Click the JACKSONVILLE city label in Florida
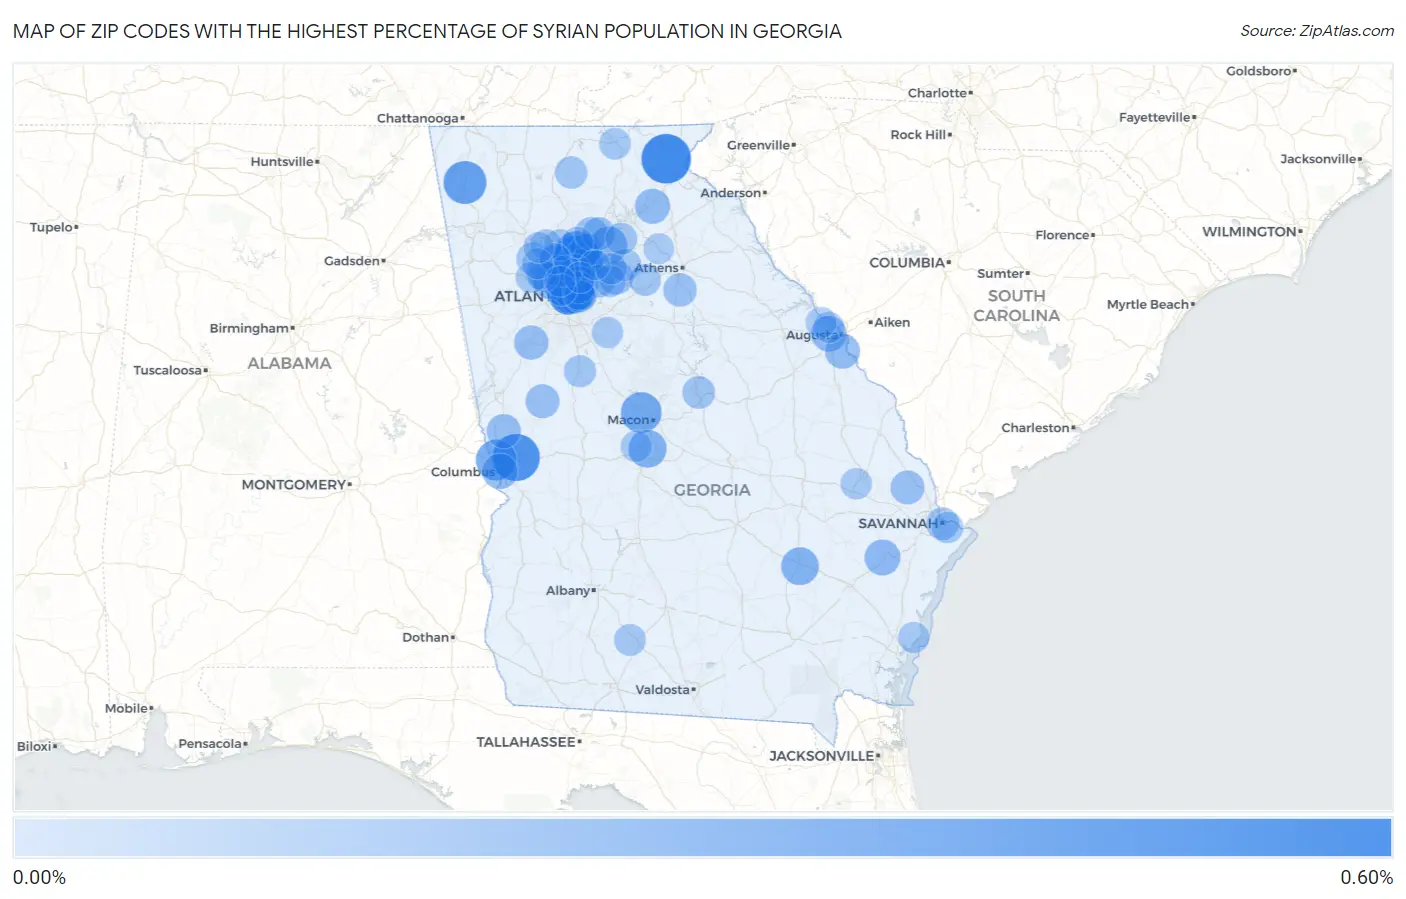 [x=822, y=755]
